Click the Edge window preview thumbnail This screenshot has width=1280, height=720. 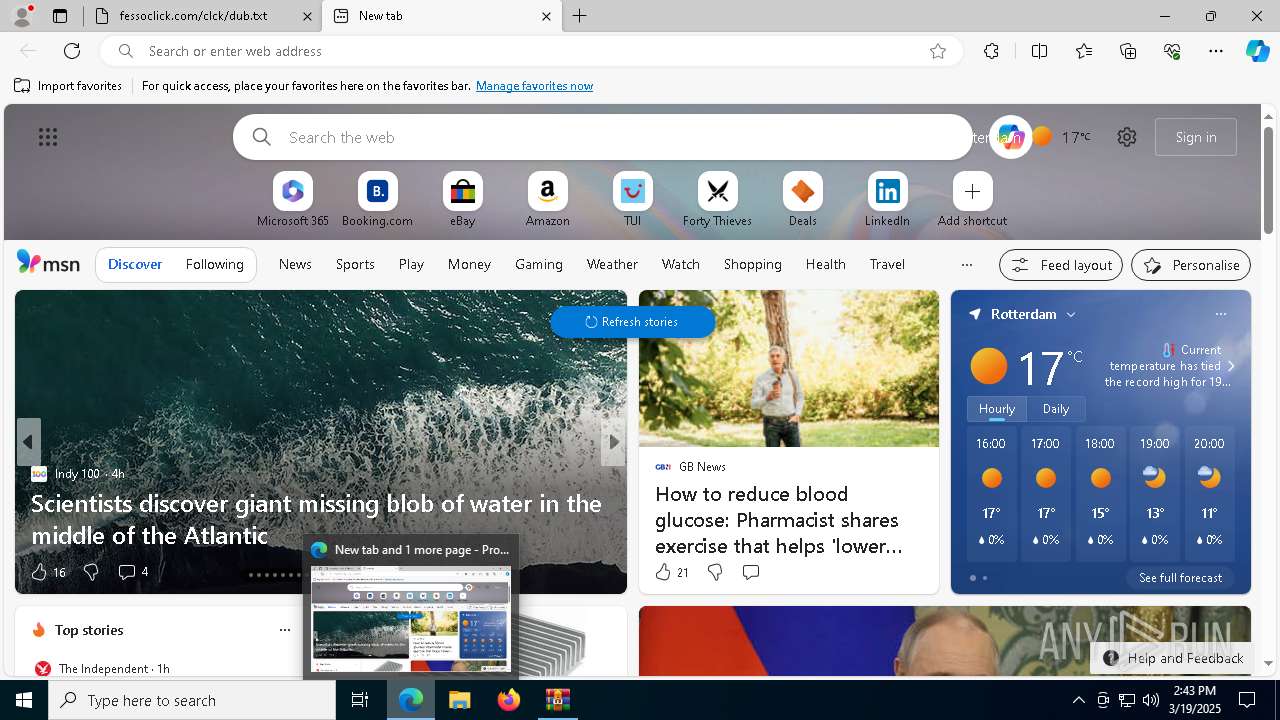(410, 619)
